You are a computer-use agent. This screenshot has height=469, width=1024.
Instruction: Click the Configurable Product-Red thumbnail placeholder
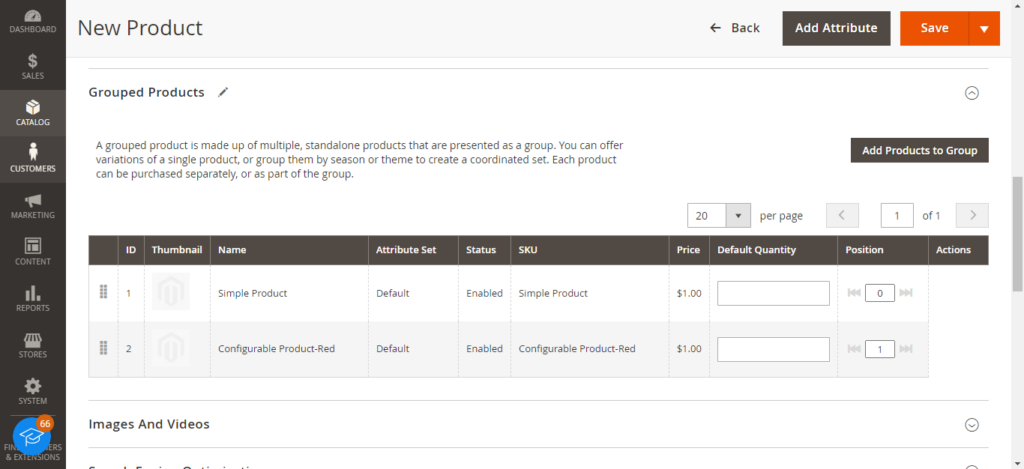170,348
